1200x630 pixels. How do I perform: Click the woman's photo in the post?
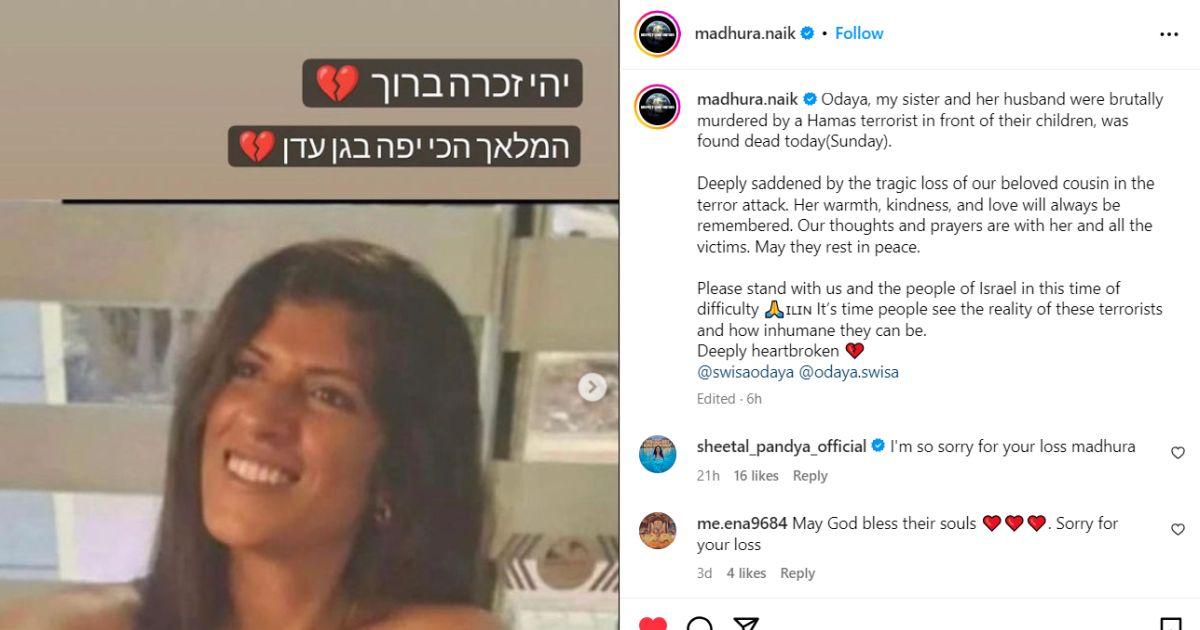point(309,415)
